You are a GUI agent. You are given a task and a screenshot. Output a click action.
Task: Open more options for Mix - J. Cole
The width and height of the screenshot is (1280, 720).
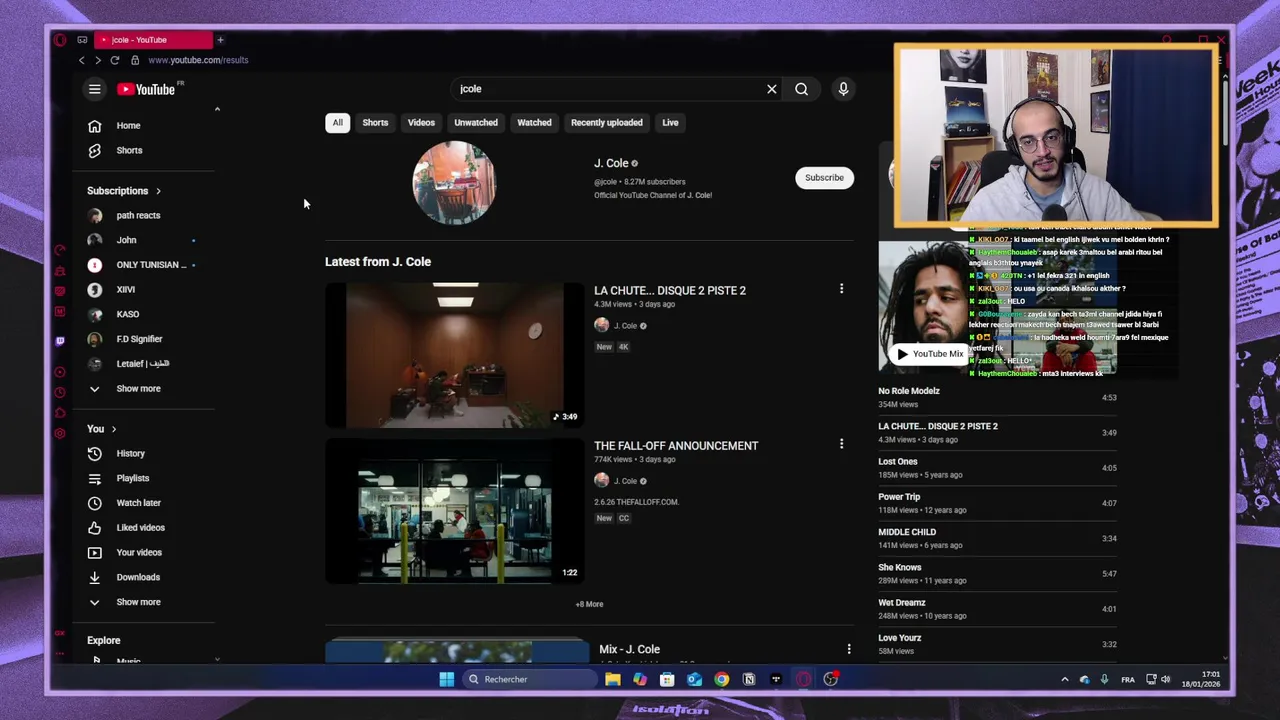click(x=849, y=649)
